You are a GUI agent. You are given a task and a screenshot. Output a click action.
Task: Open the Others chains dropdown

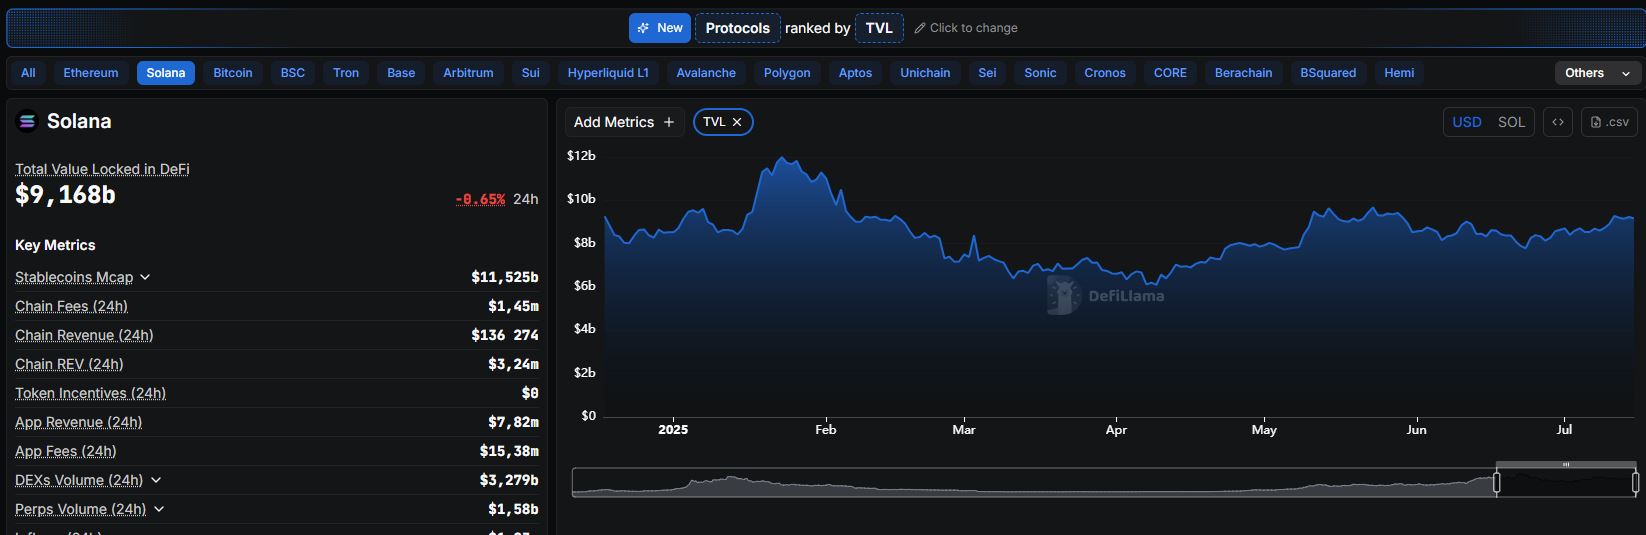(1598, 73)
